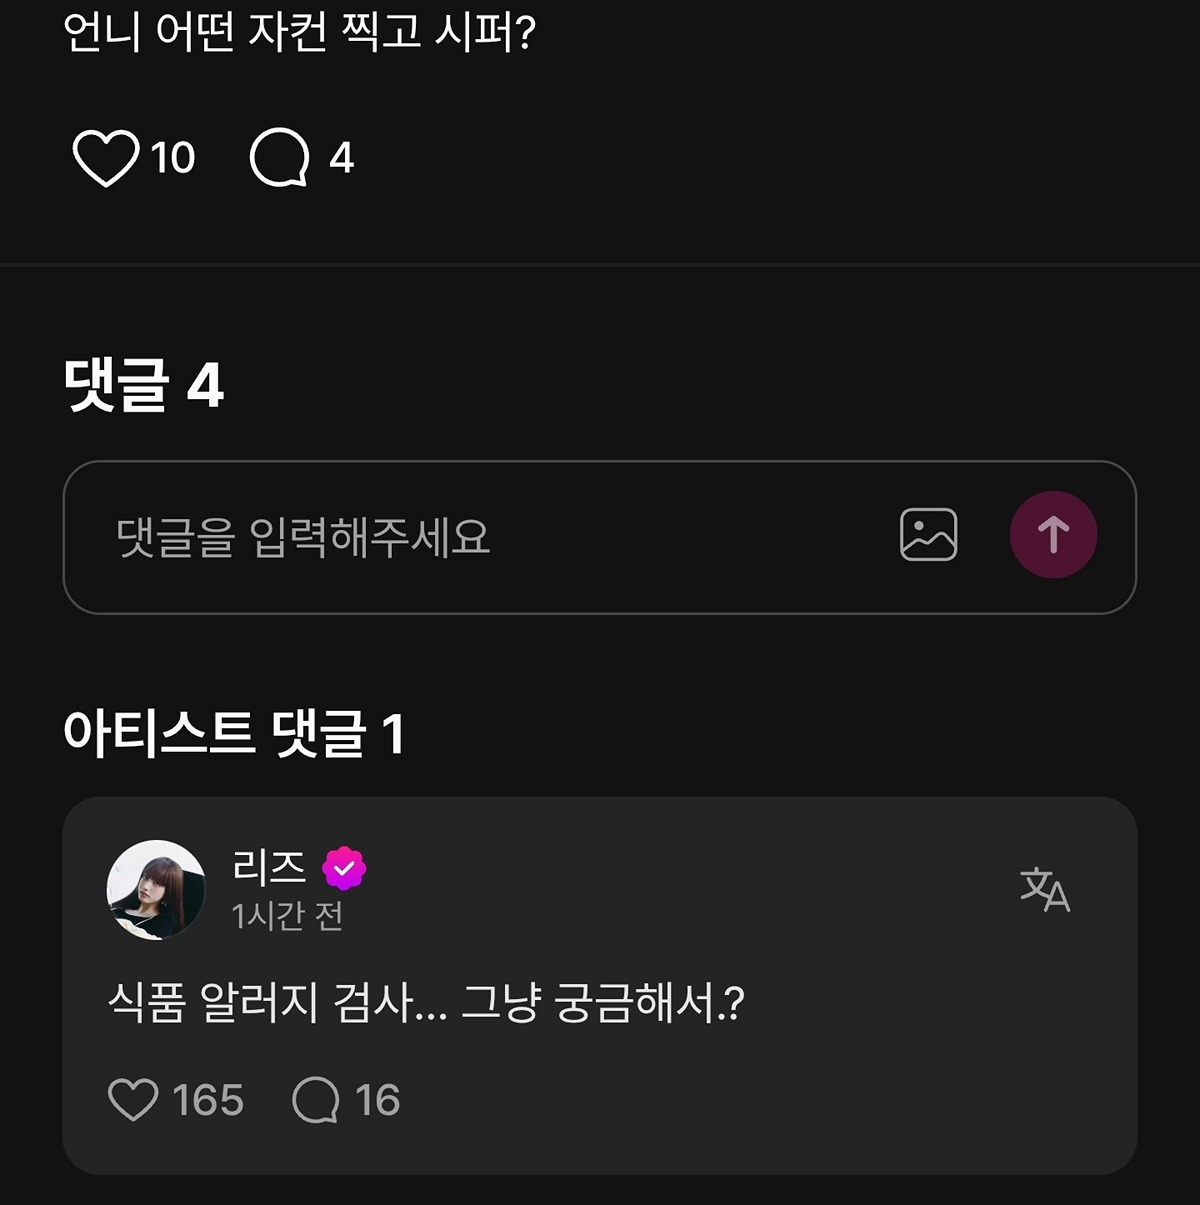Click the comment text '식품 알러지 검사...'
Image resolution: width=1200 pixels, height=1205 pixels.
(426, 1003)
